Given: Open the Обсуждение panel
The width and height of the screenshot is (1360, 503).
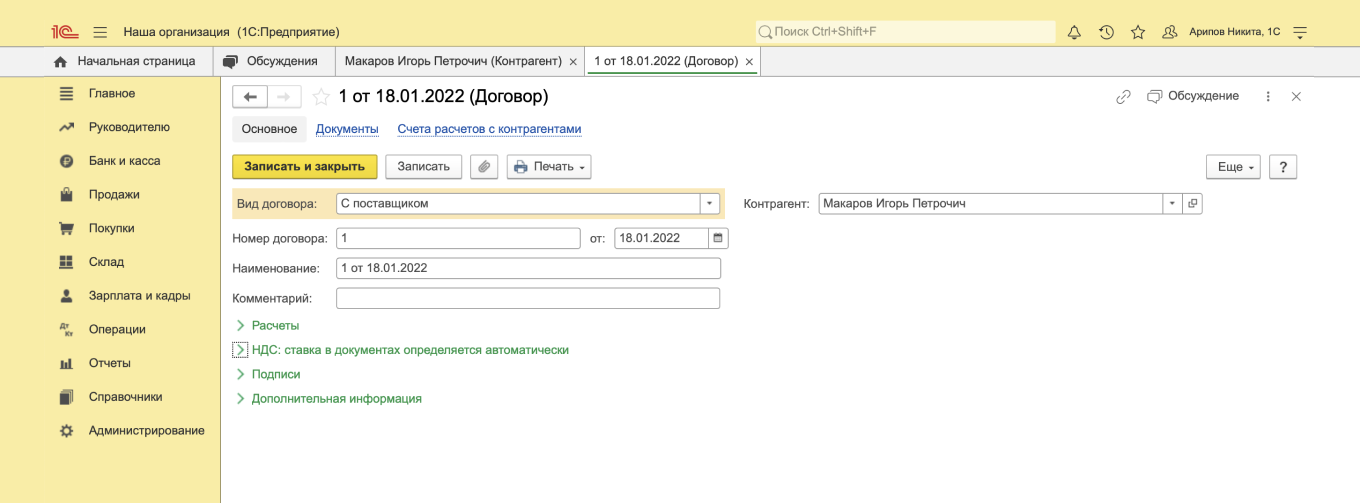Looking at the screenshot, I should 1192,97.
